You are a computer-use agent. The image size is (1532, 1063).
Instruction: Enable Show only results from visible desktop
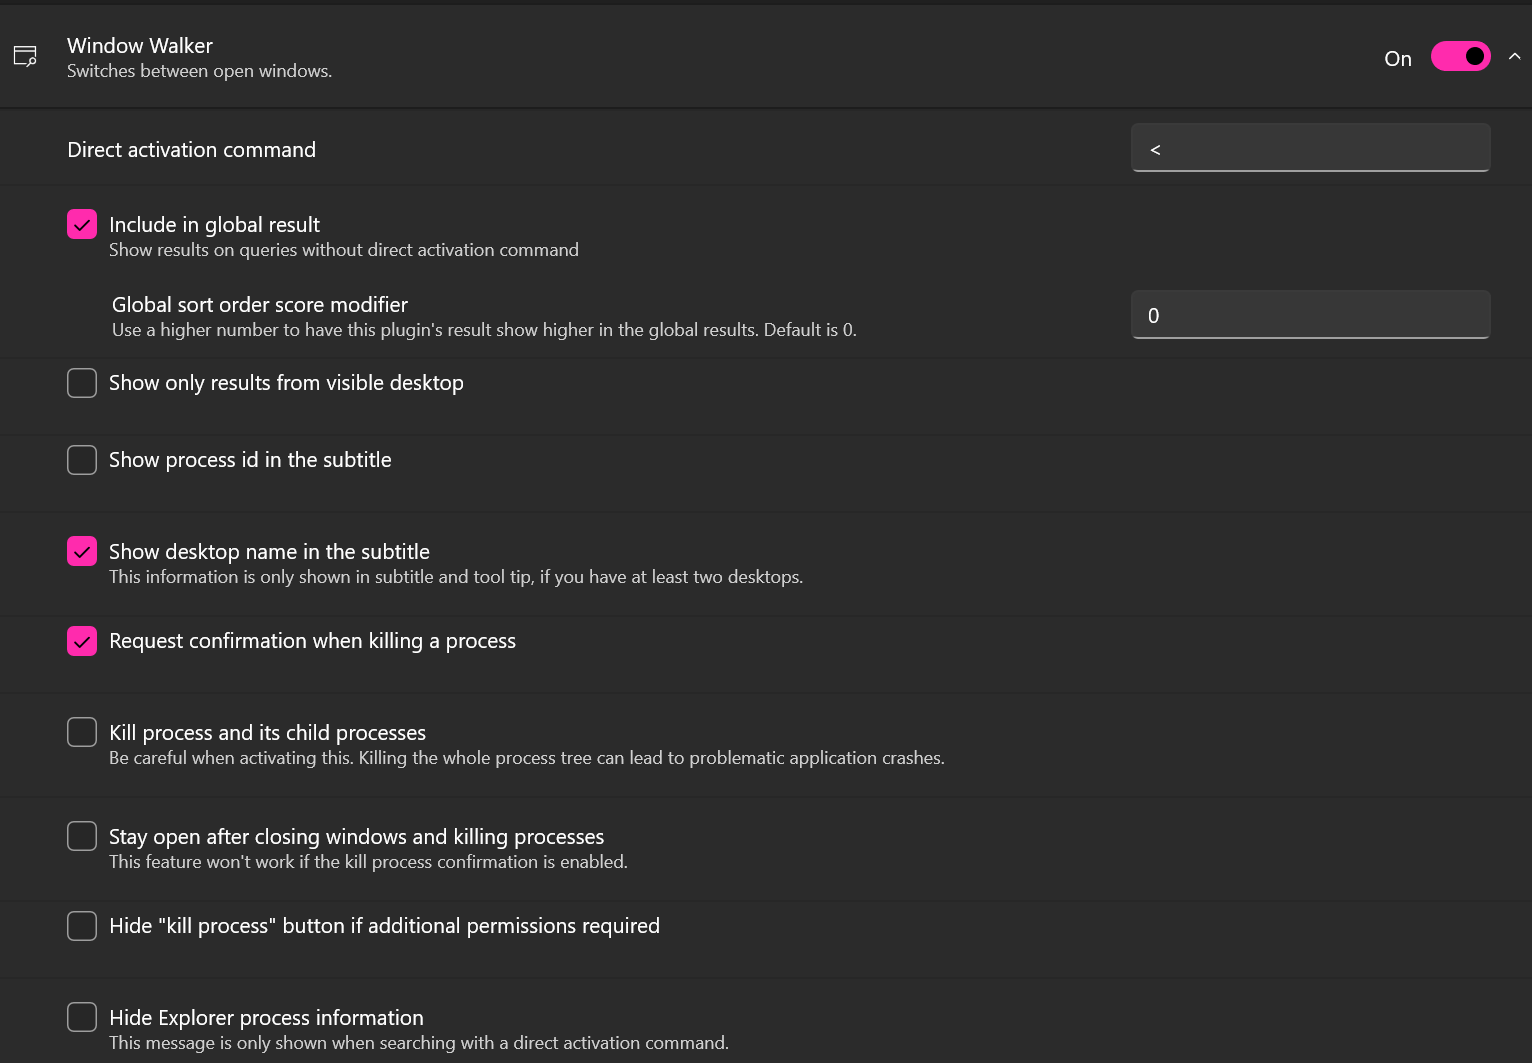[x=82, y=383]
